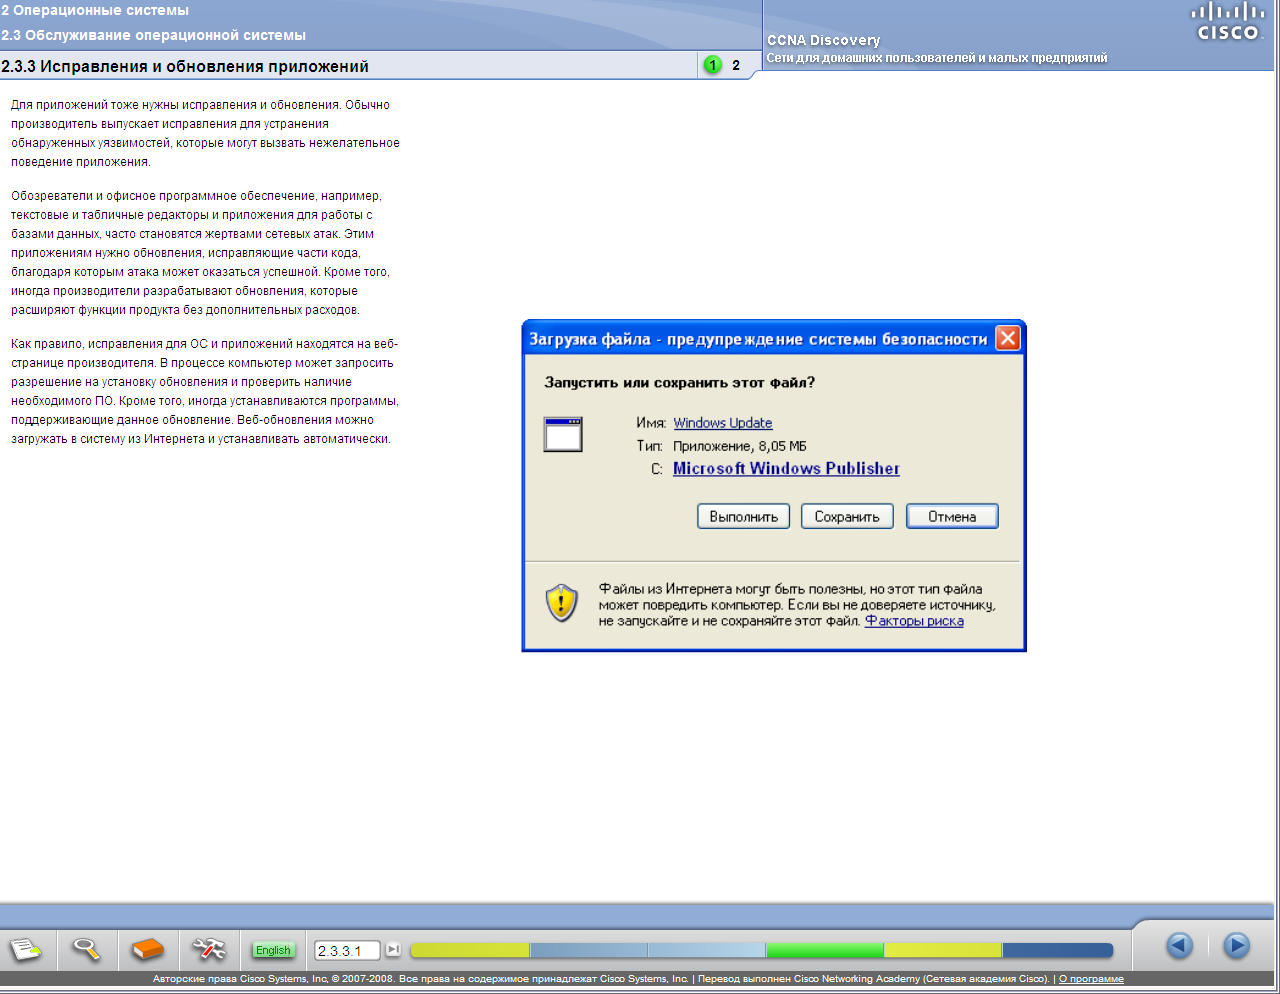Click the Cisco logo in top right
Image resolution: width=1280 pixels, height=994 pixels.
pos(1228,22)
